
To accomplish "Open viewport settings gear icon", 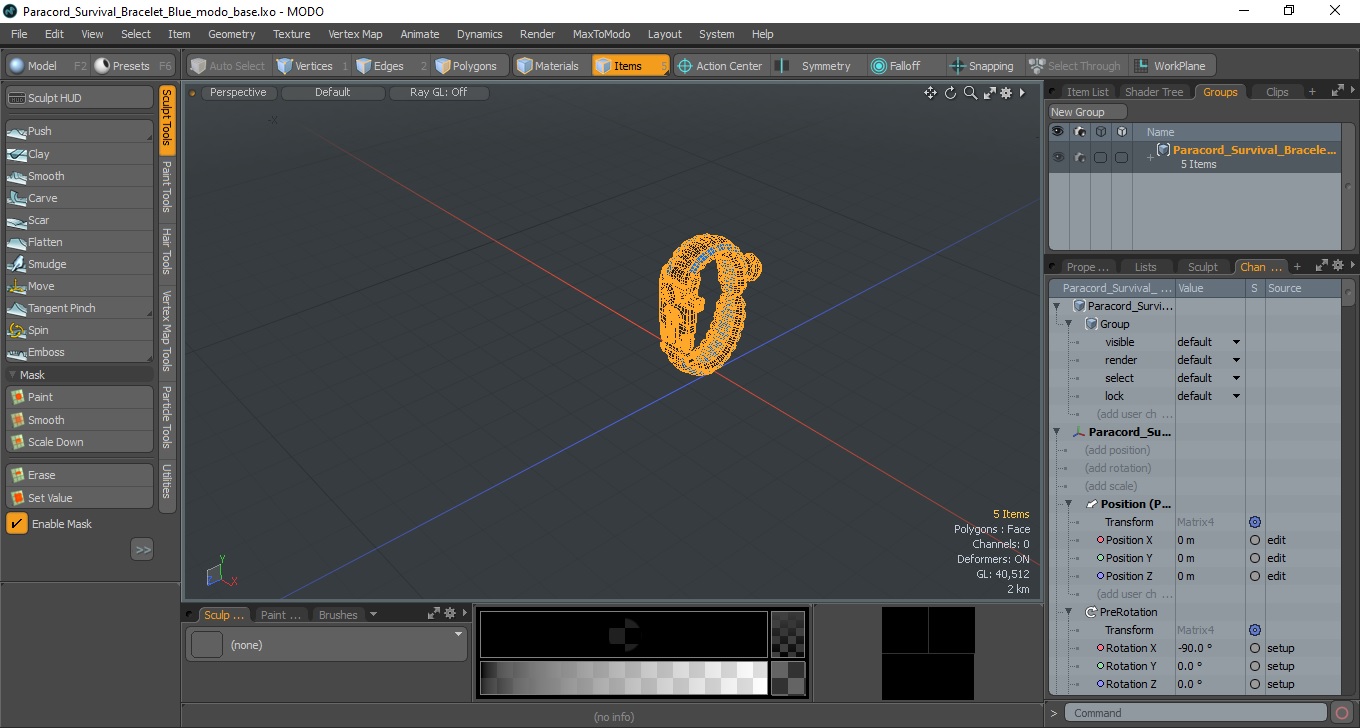I will (x=1006, y=93).
